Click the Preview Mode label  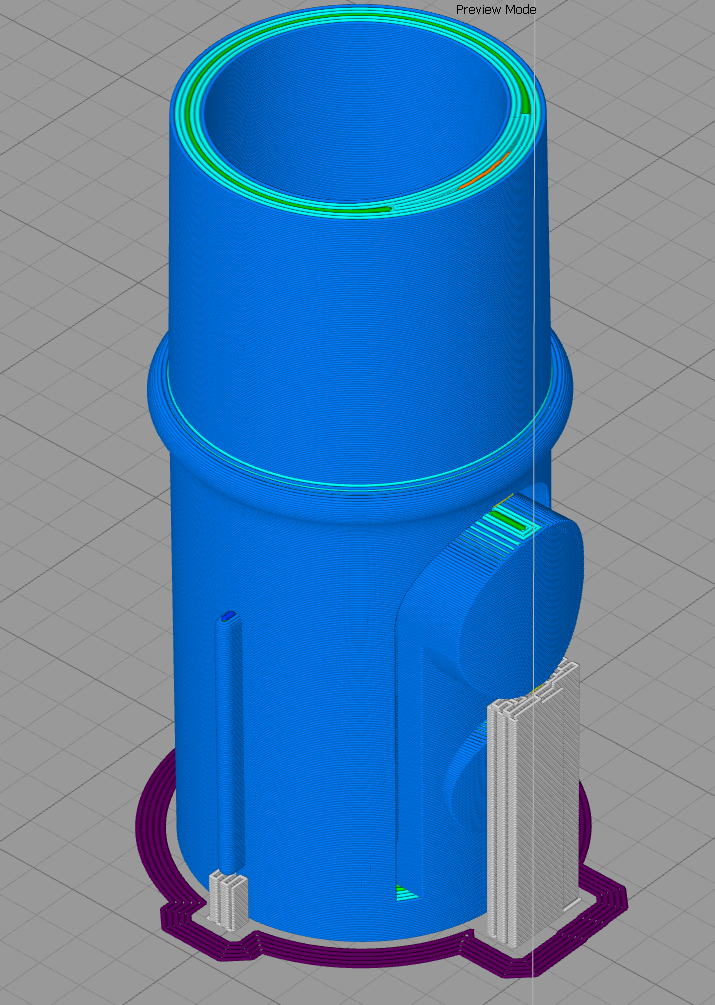pyautogui.click(x=496, y=10)
